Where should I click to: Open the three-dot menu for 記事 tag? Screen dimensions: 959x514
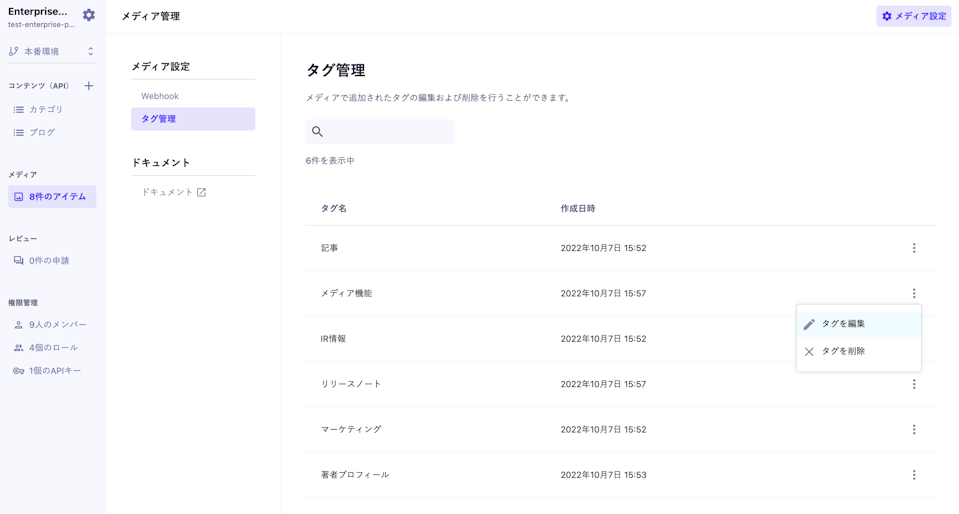coord(913,248)
